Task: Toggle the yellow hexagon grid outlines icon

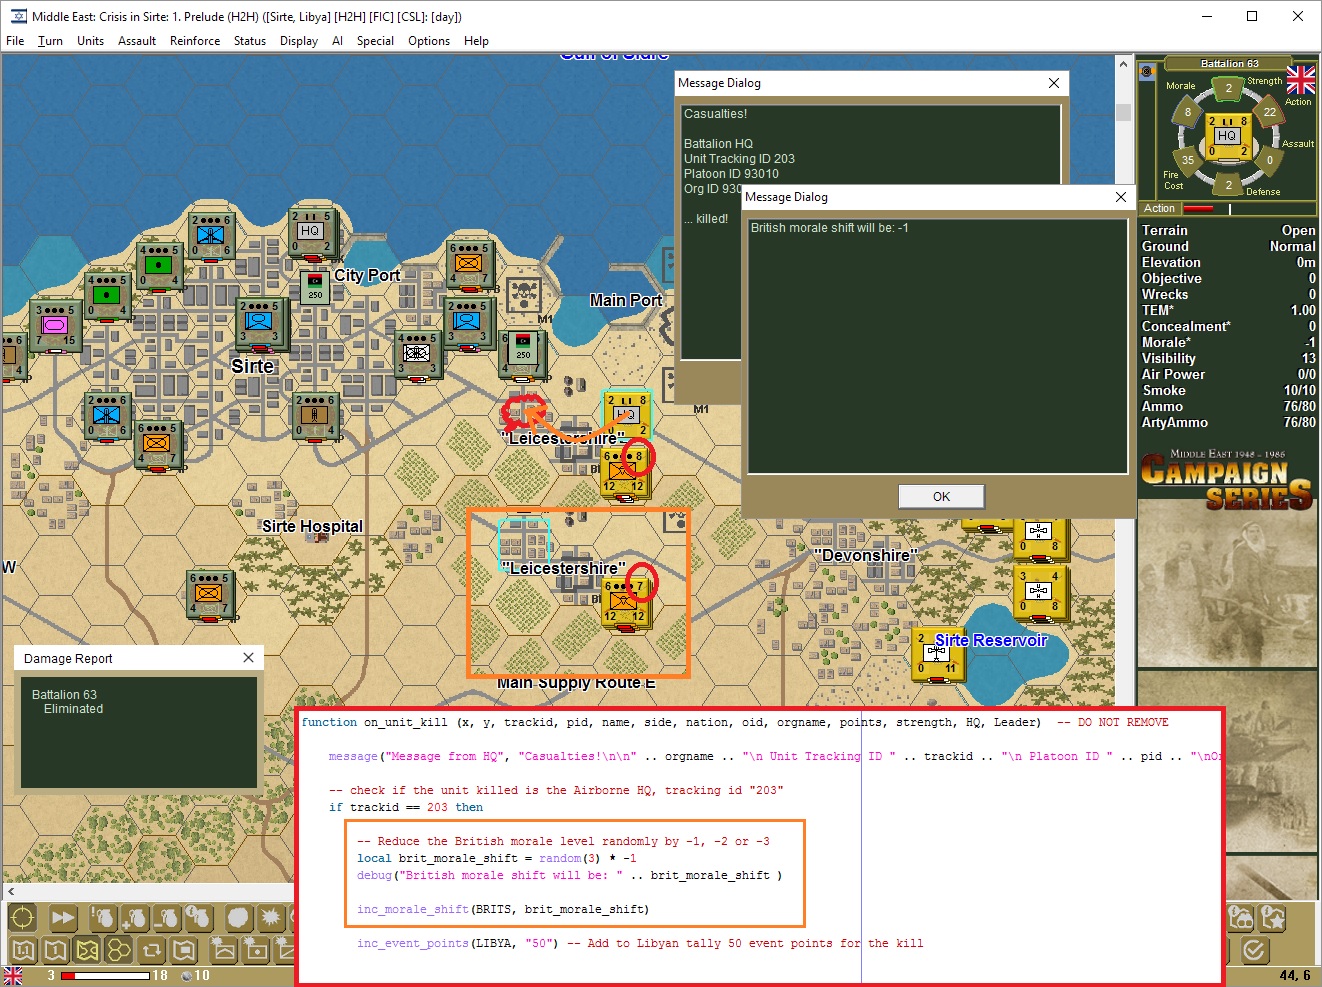Action: point(119,950)
